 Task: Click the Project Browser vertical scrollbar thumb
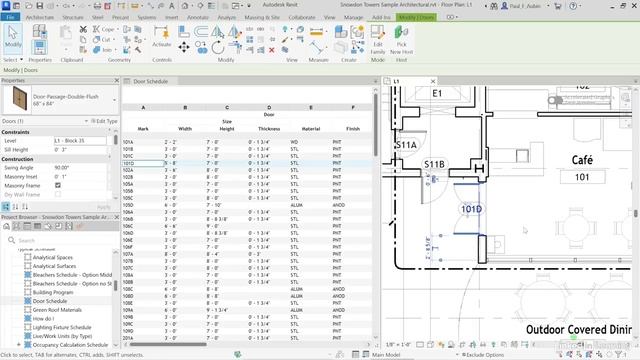coord(116,285)
